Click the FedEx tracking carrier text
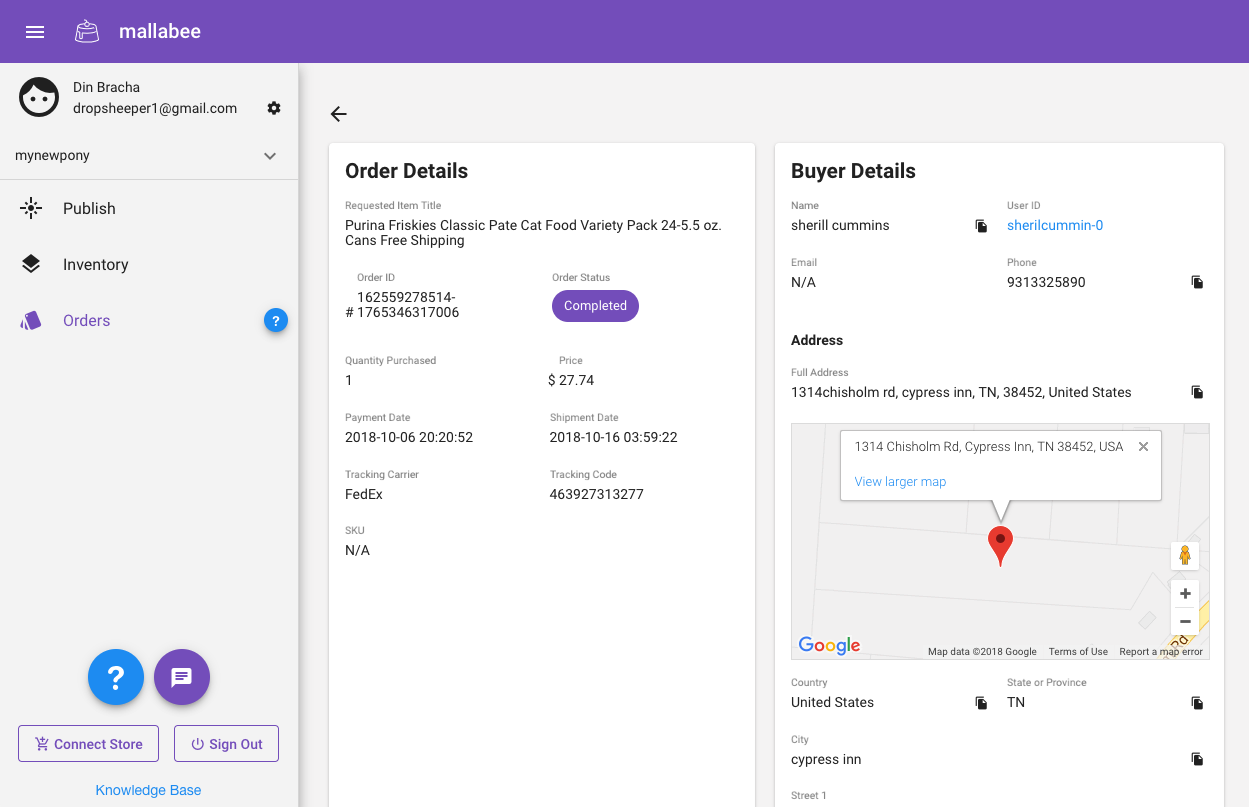 pos(364,494)
